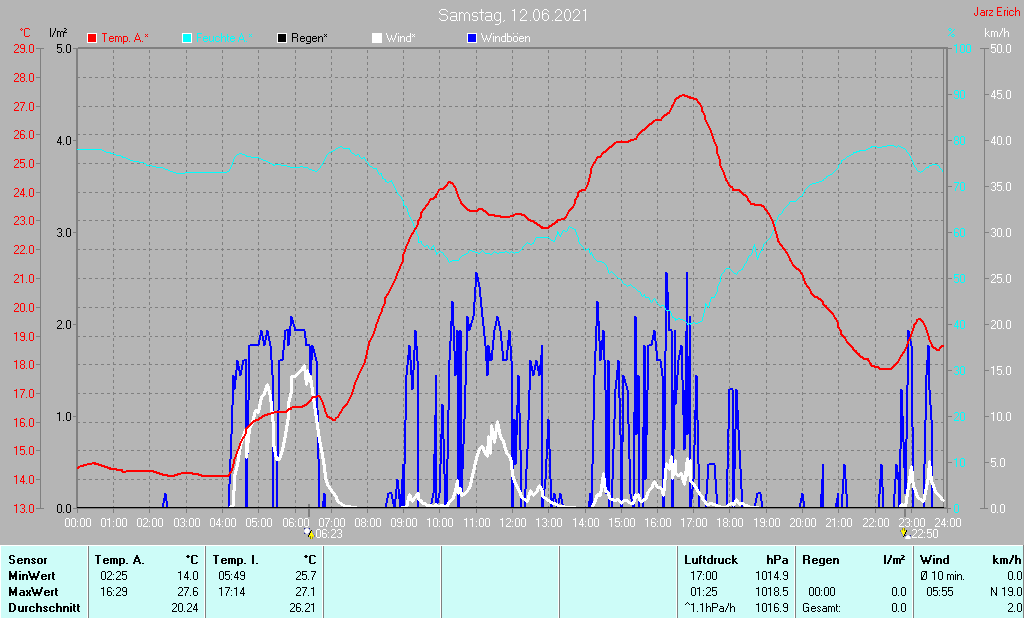Click the 18:00 time axis label
1024x618 pixels.
pyautogui.click(x=730, y=522)
